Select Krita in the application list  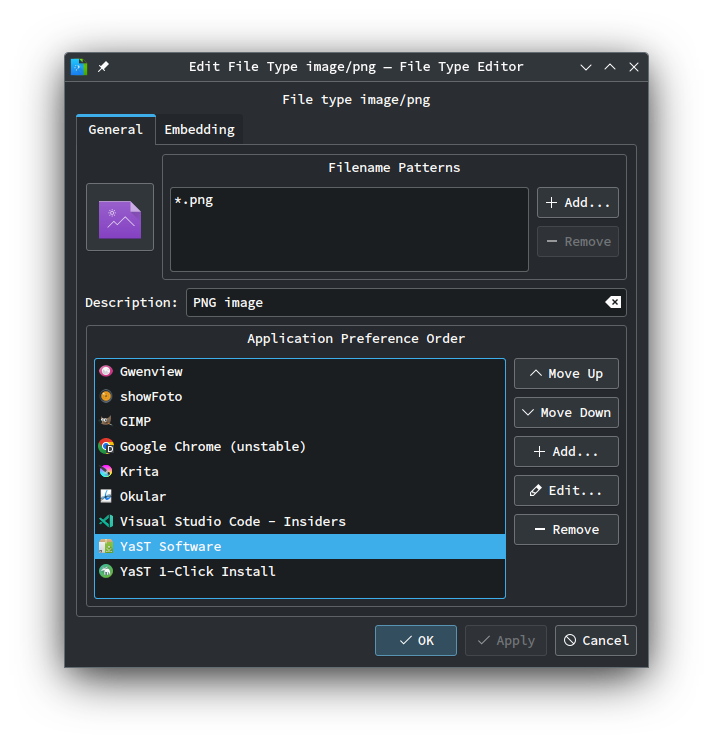pos(300,471)
